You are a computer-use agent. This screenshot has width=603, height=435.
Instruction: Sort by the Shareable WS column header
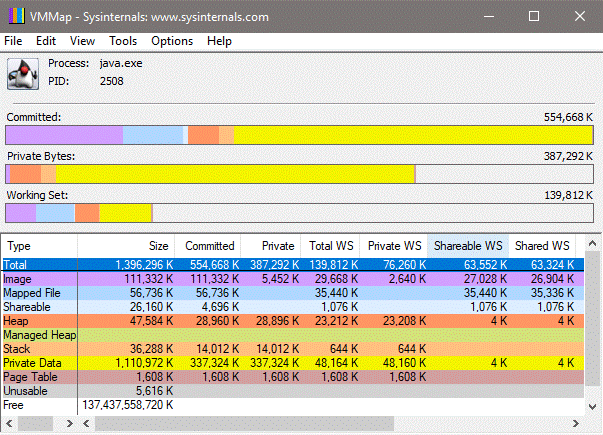[467, 245]
